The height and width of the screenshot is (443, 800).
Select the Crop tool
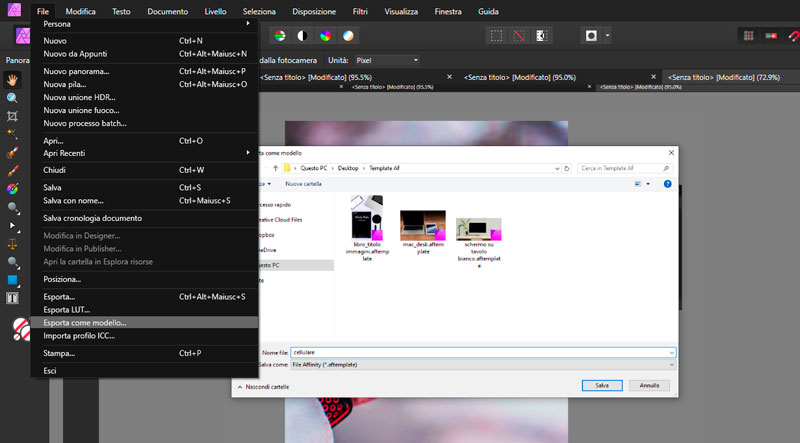click(x=12, y=116)
